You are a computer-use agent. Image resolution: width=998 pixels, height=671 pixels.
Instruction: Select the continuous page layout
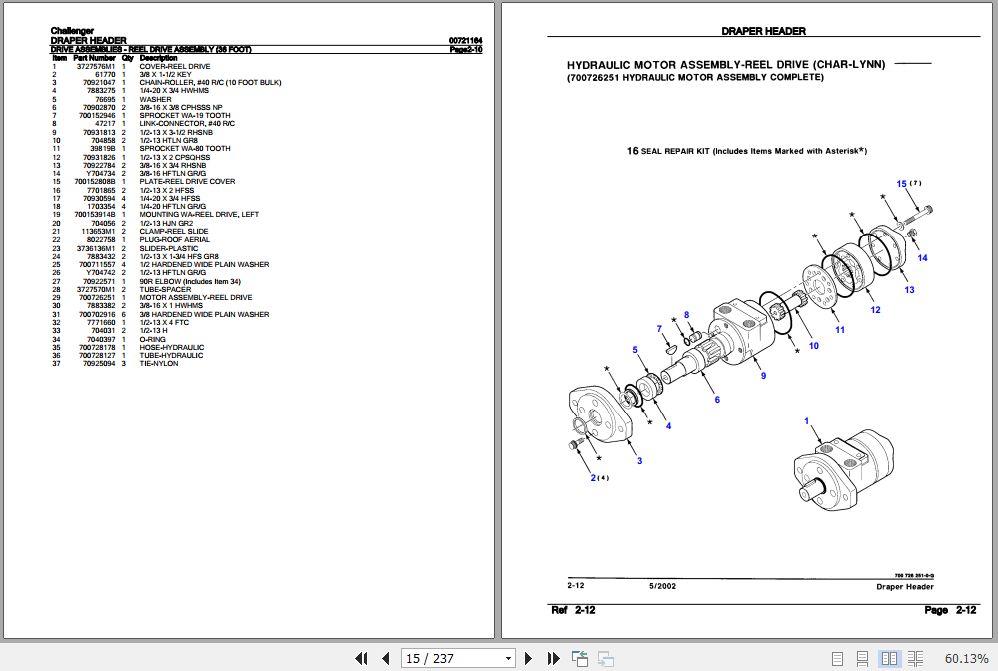click(861, 658)
